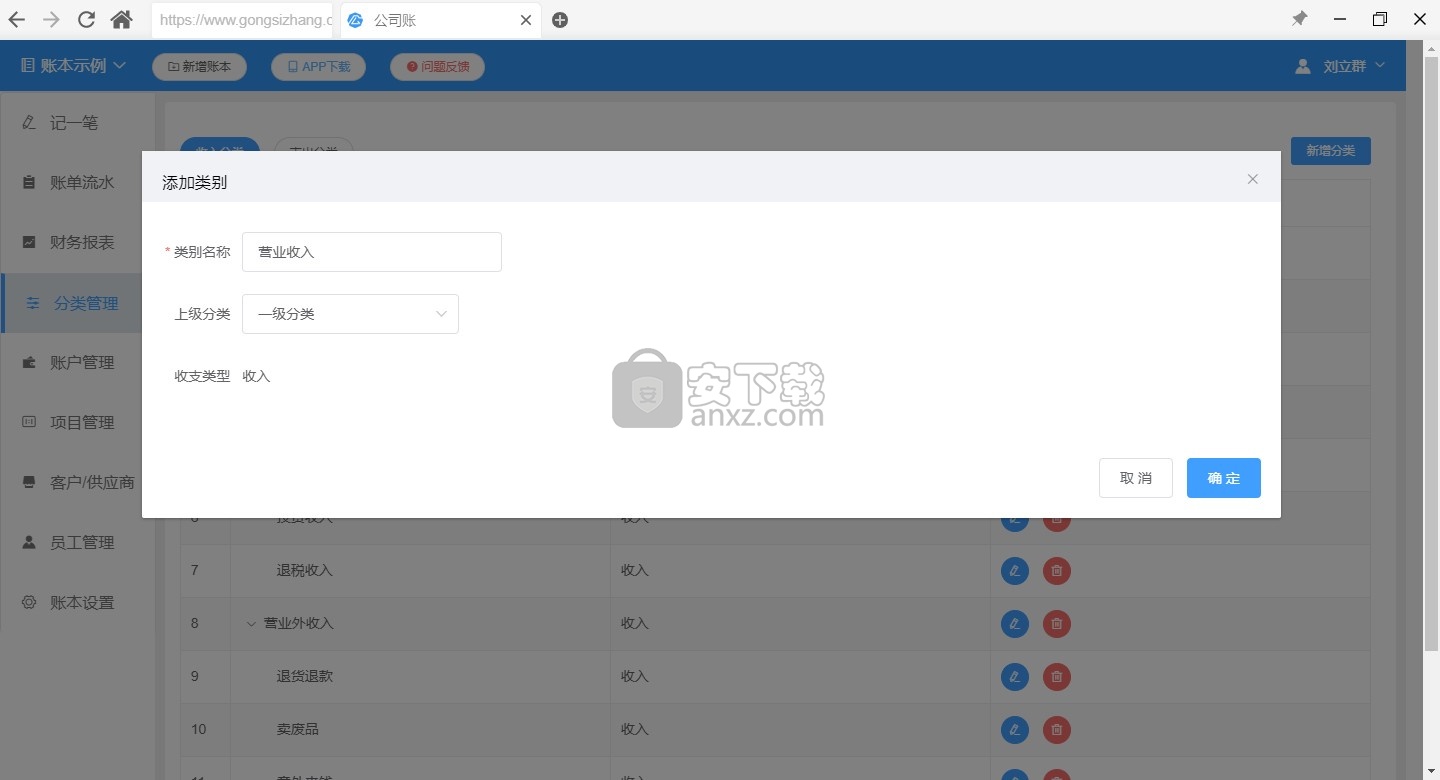Click the pin icon in title bar
Viewport: 1440px width, 780px height.
point(1299,19)
